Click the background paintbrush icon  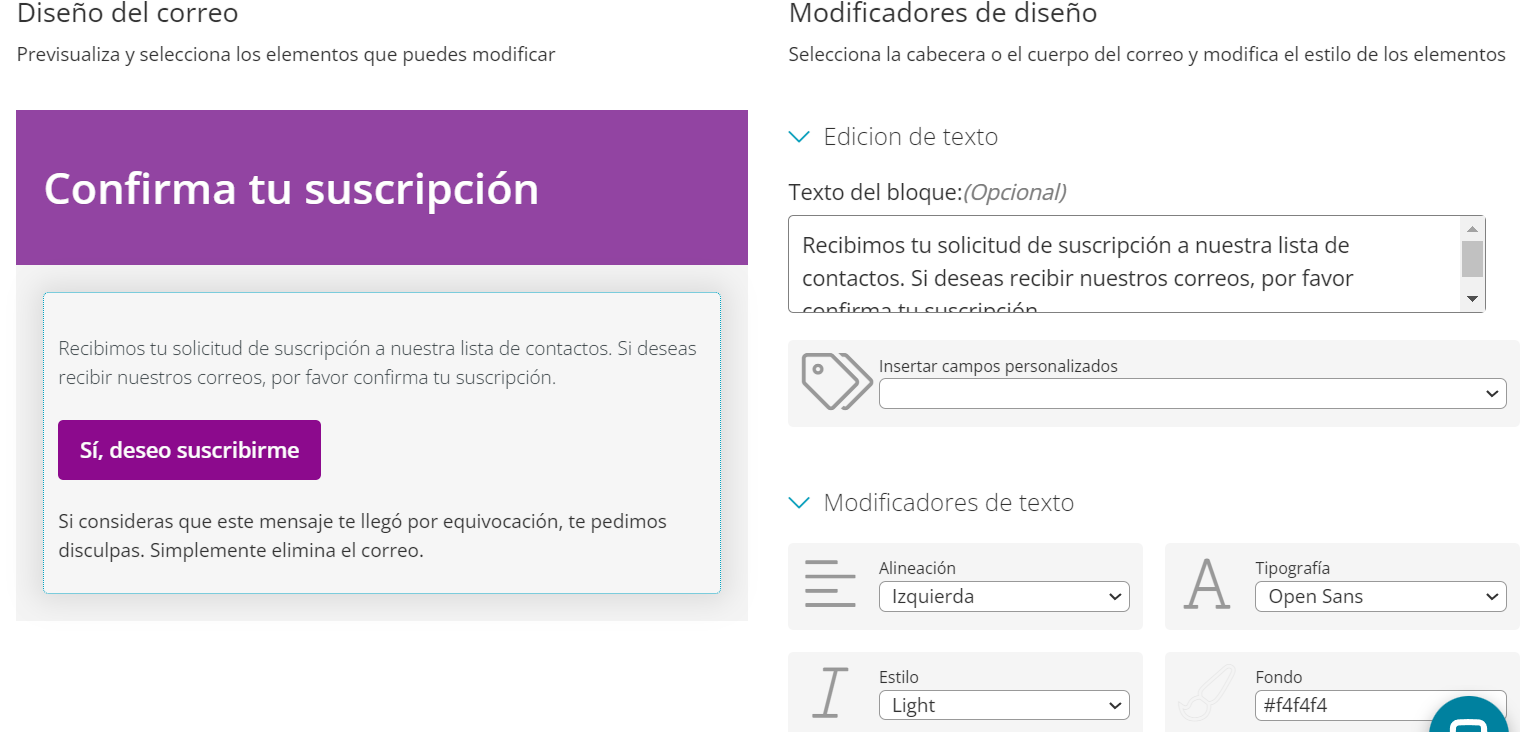coord(1206,694)
